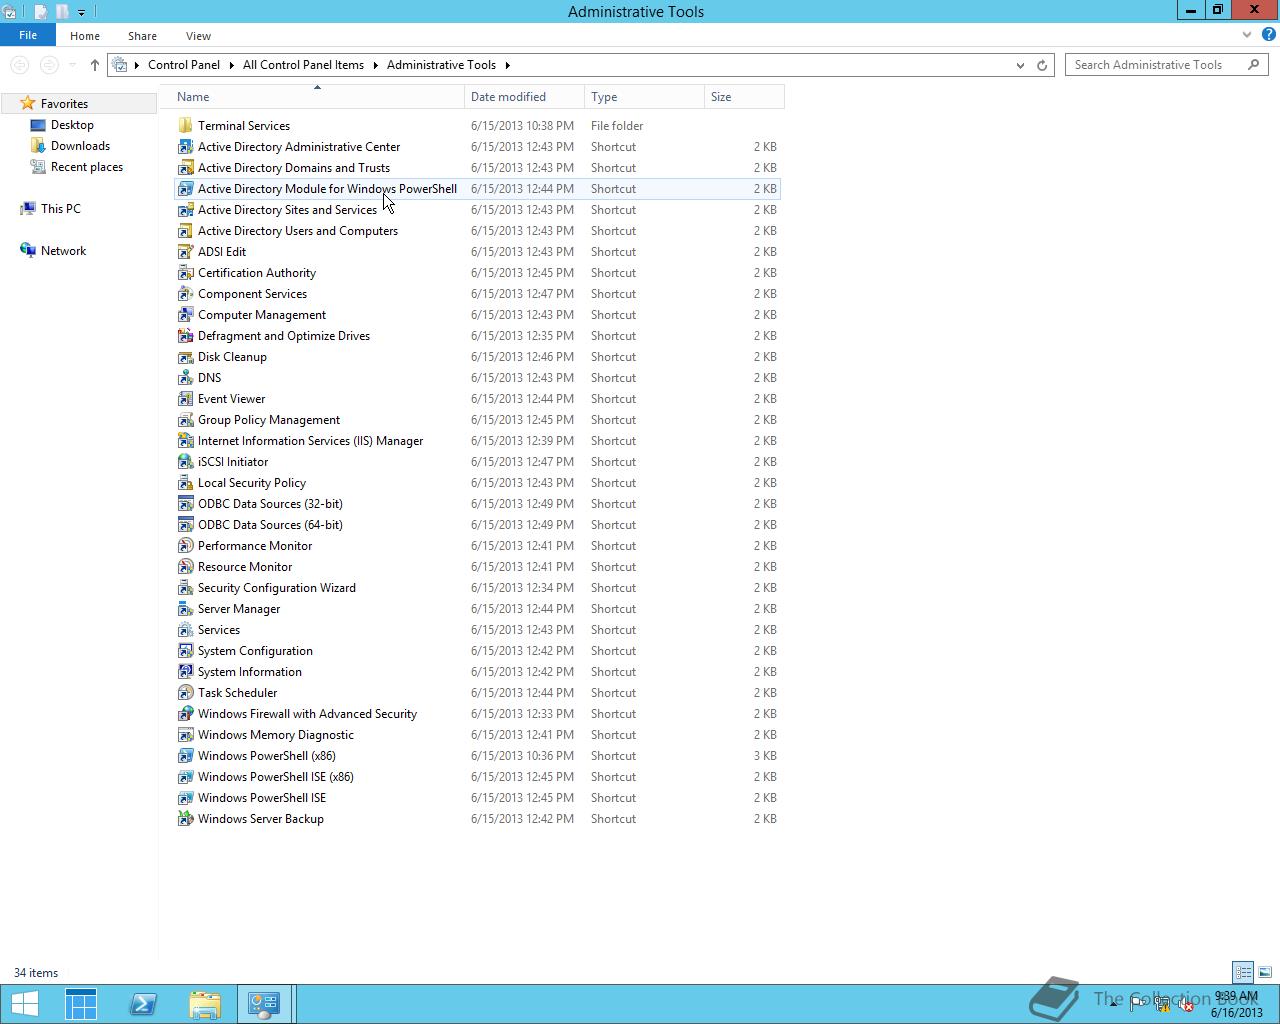Click the Certification Authority icon

point(185,273)
